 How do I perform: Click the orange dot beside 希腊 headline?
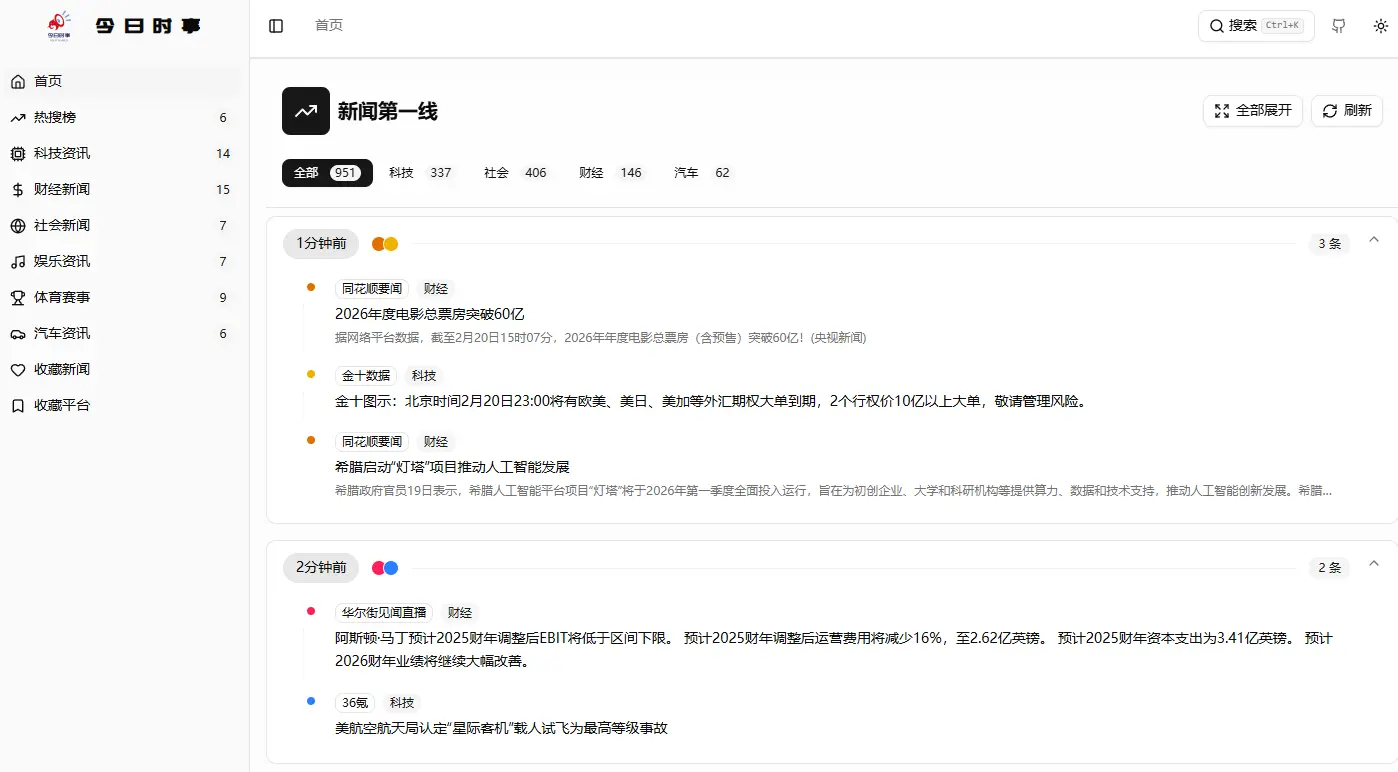311,440
